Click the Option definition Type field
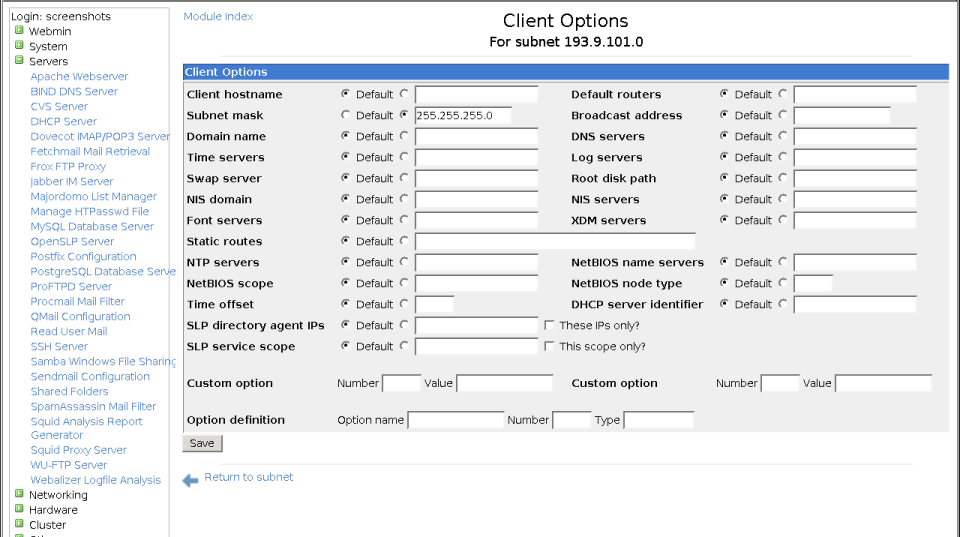 coord(658,420)
